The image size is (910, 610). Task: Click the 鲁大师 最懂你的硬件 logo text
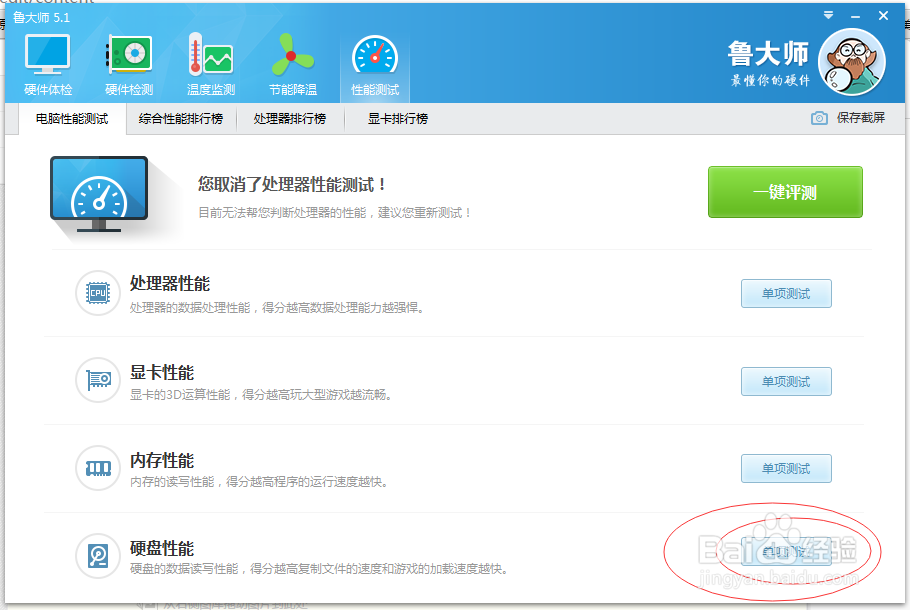[x=768, y=63]
